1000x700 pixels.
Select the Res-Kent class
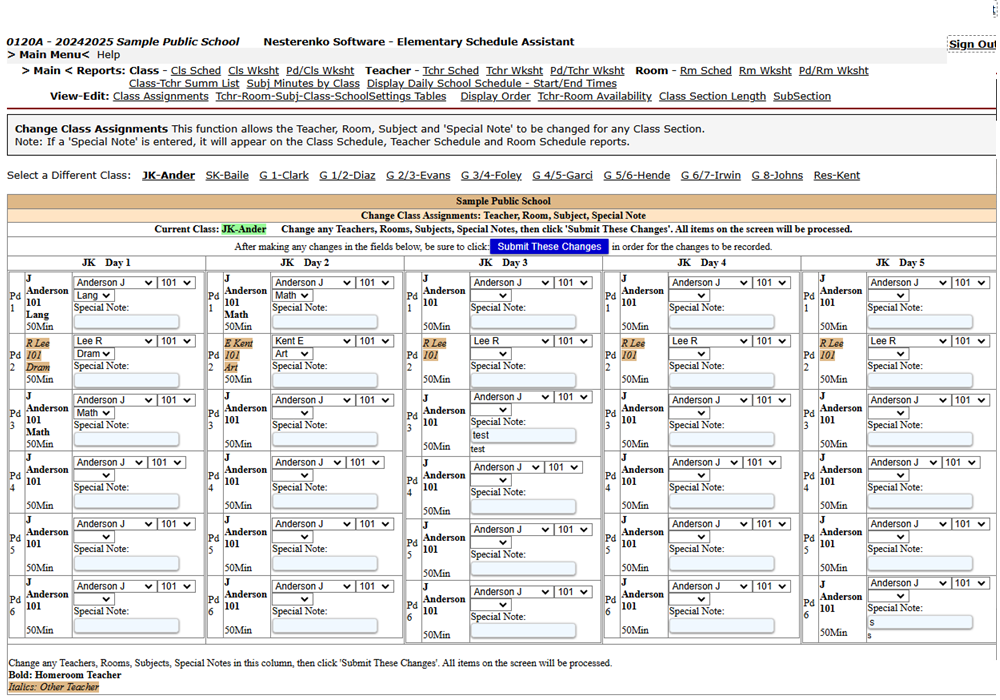(x=837, y=176)
